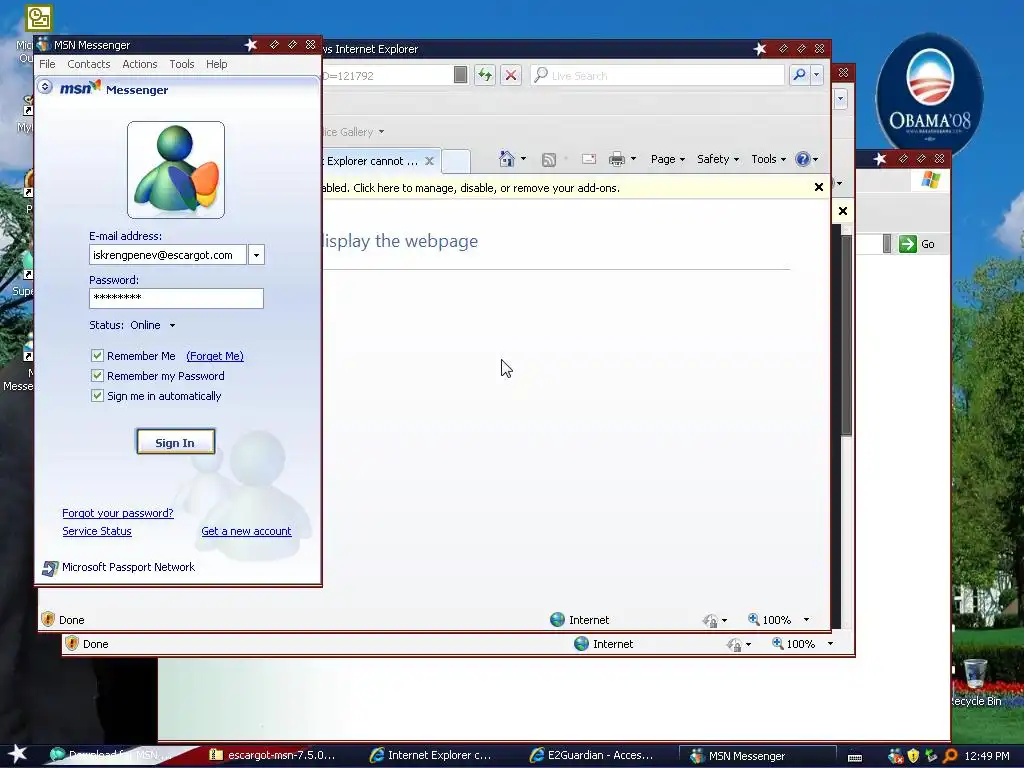Open the Page menu in IE toolbar
1024x768 pixels.
tap(667, 159)
